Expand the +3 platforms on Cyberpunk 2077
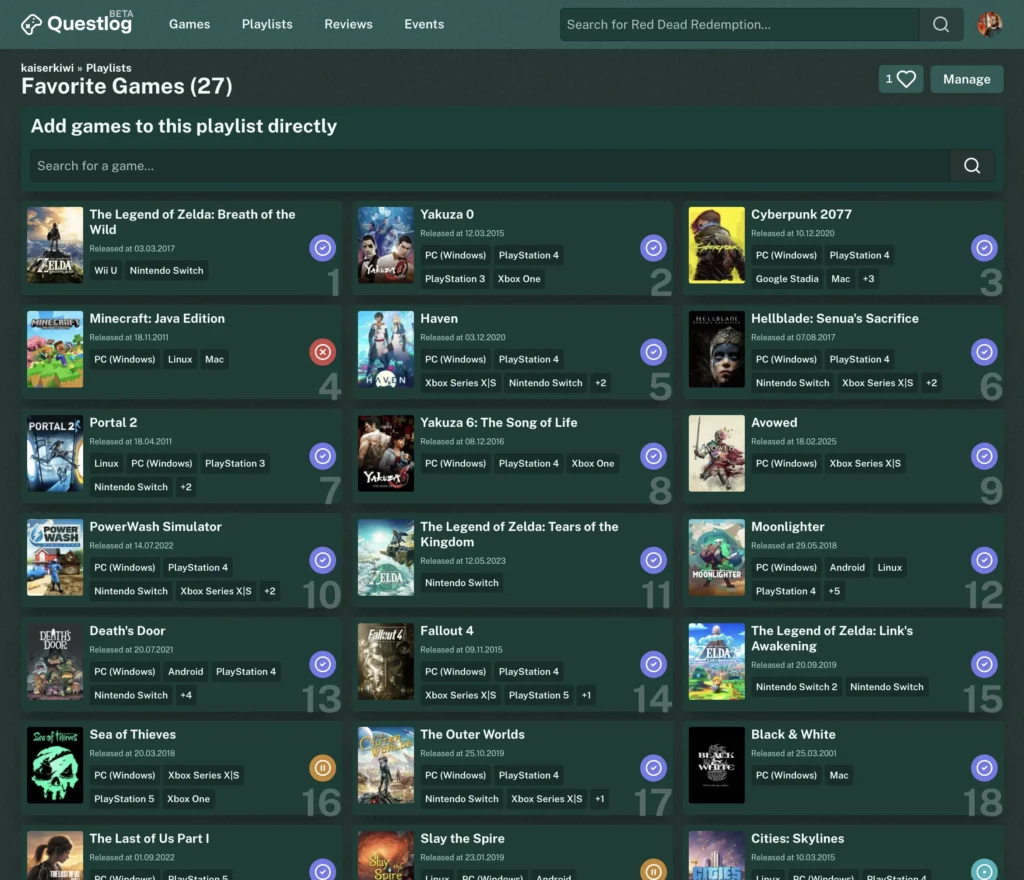The image size is (1024, 880). 868,279
